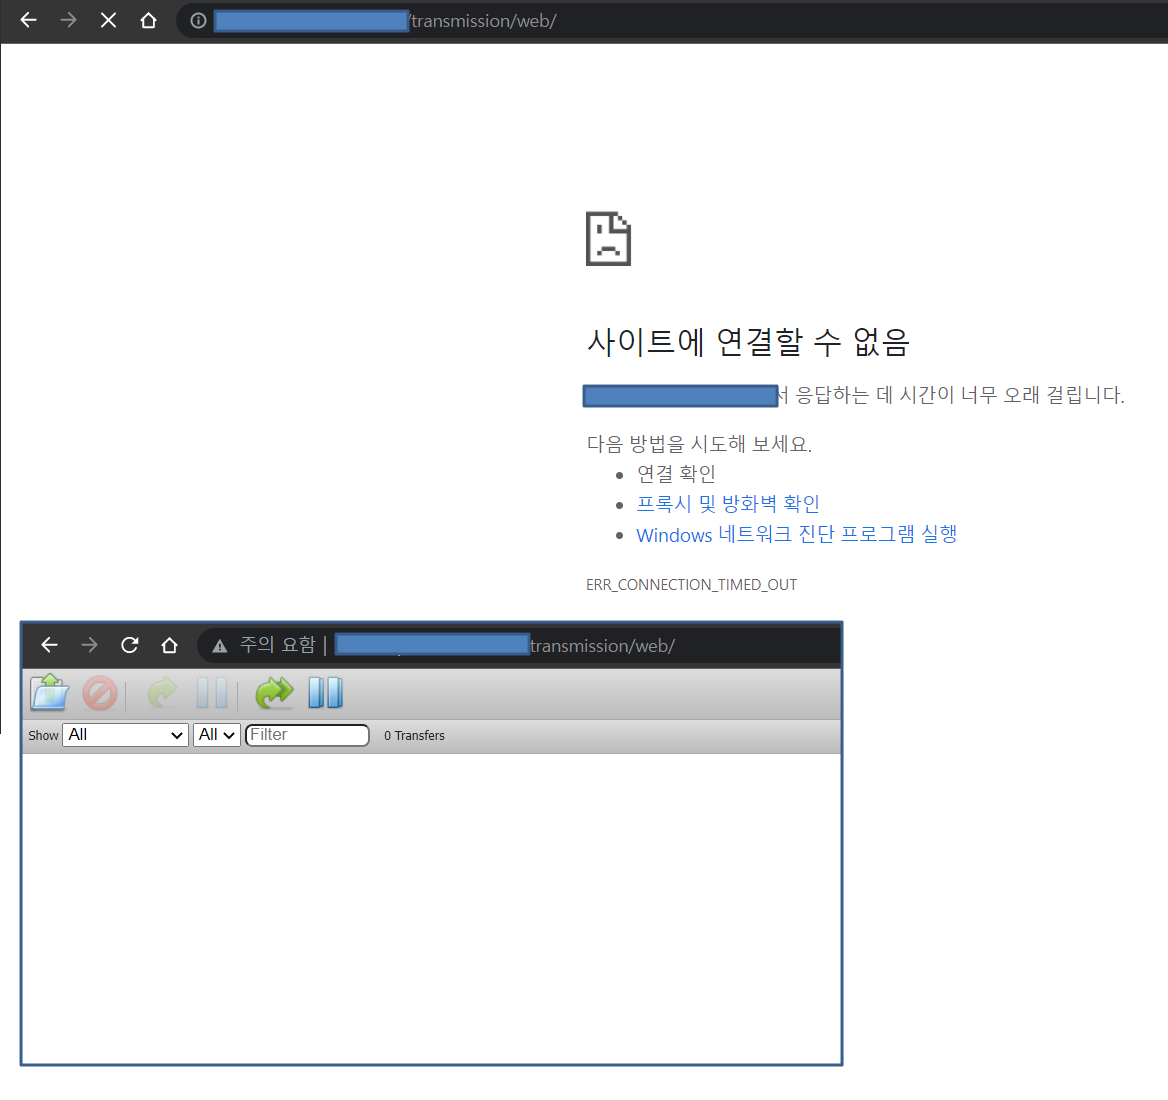Stop loading with the X icon
Image resolution: width=1168 pixels, height=1100 pixels.
click(x=108, y=21)
